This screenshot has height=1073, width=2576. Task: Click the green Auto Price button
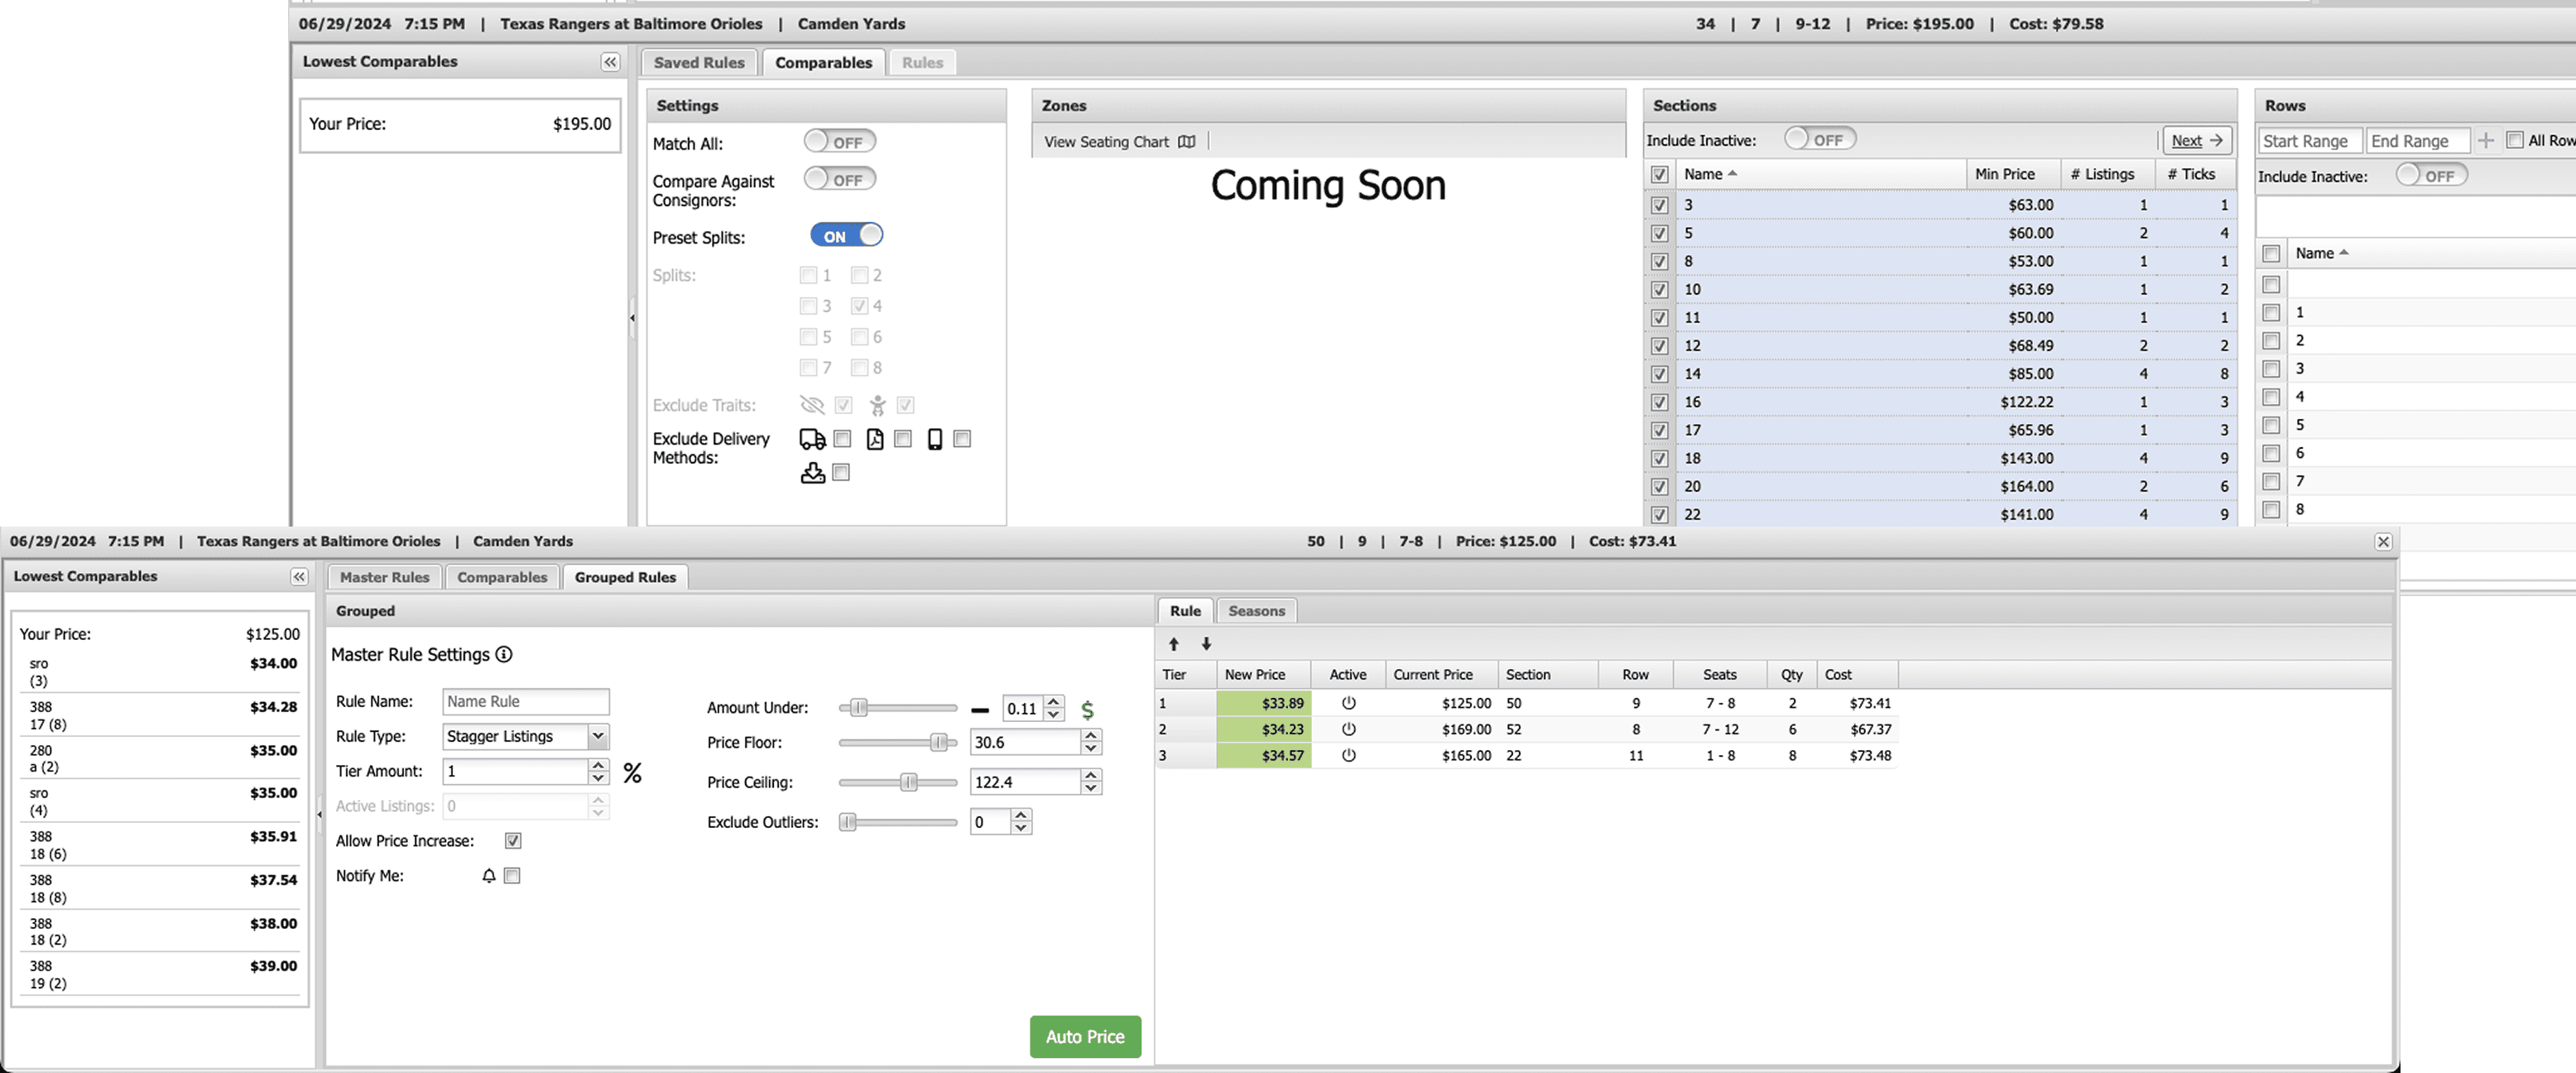point(1085,1037)
